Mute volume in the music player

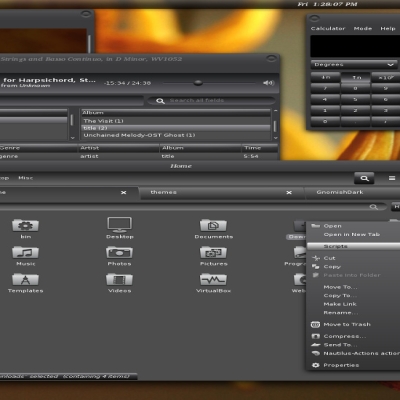pyautogui.click(x=268, y=83)
